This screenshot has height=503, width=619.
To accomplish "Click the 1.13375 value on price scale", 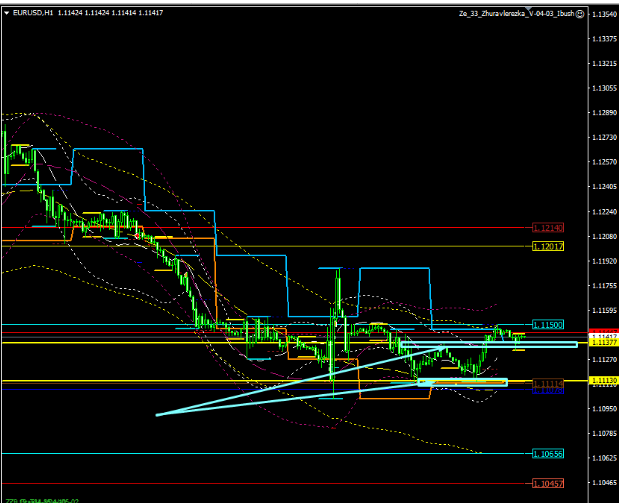I will click(x=604, y=39).
